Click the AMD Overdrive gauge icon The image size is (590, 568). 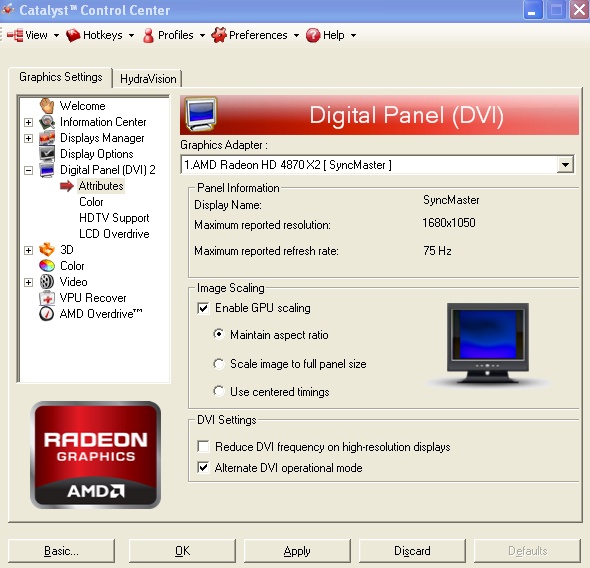point(47,314)
